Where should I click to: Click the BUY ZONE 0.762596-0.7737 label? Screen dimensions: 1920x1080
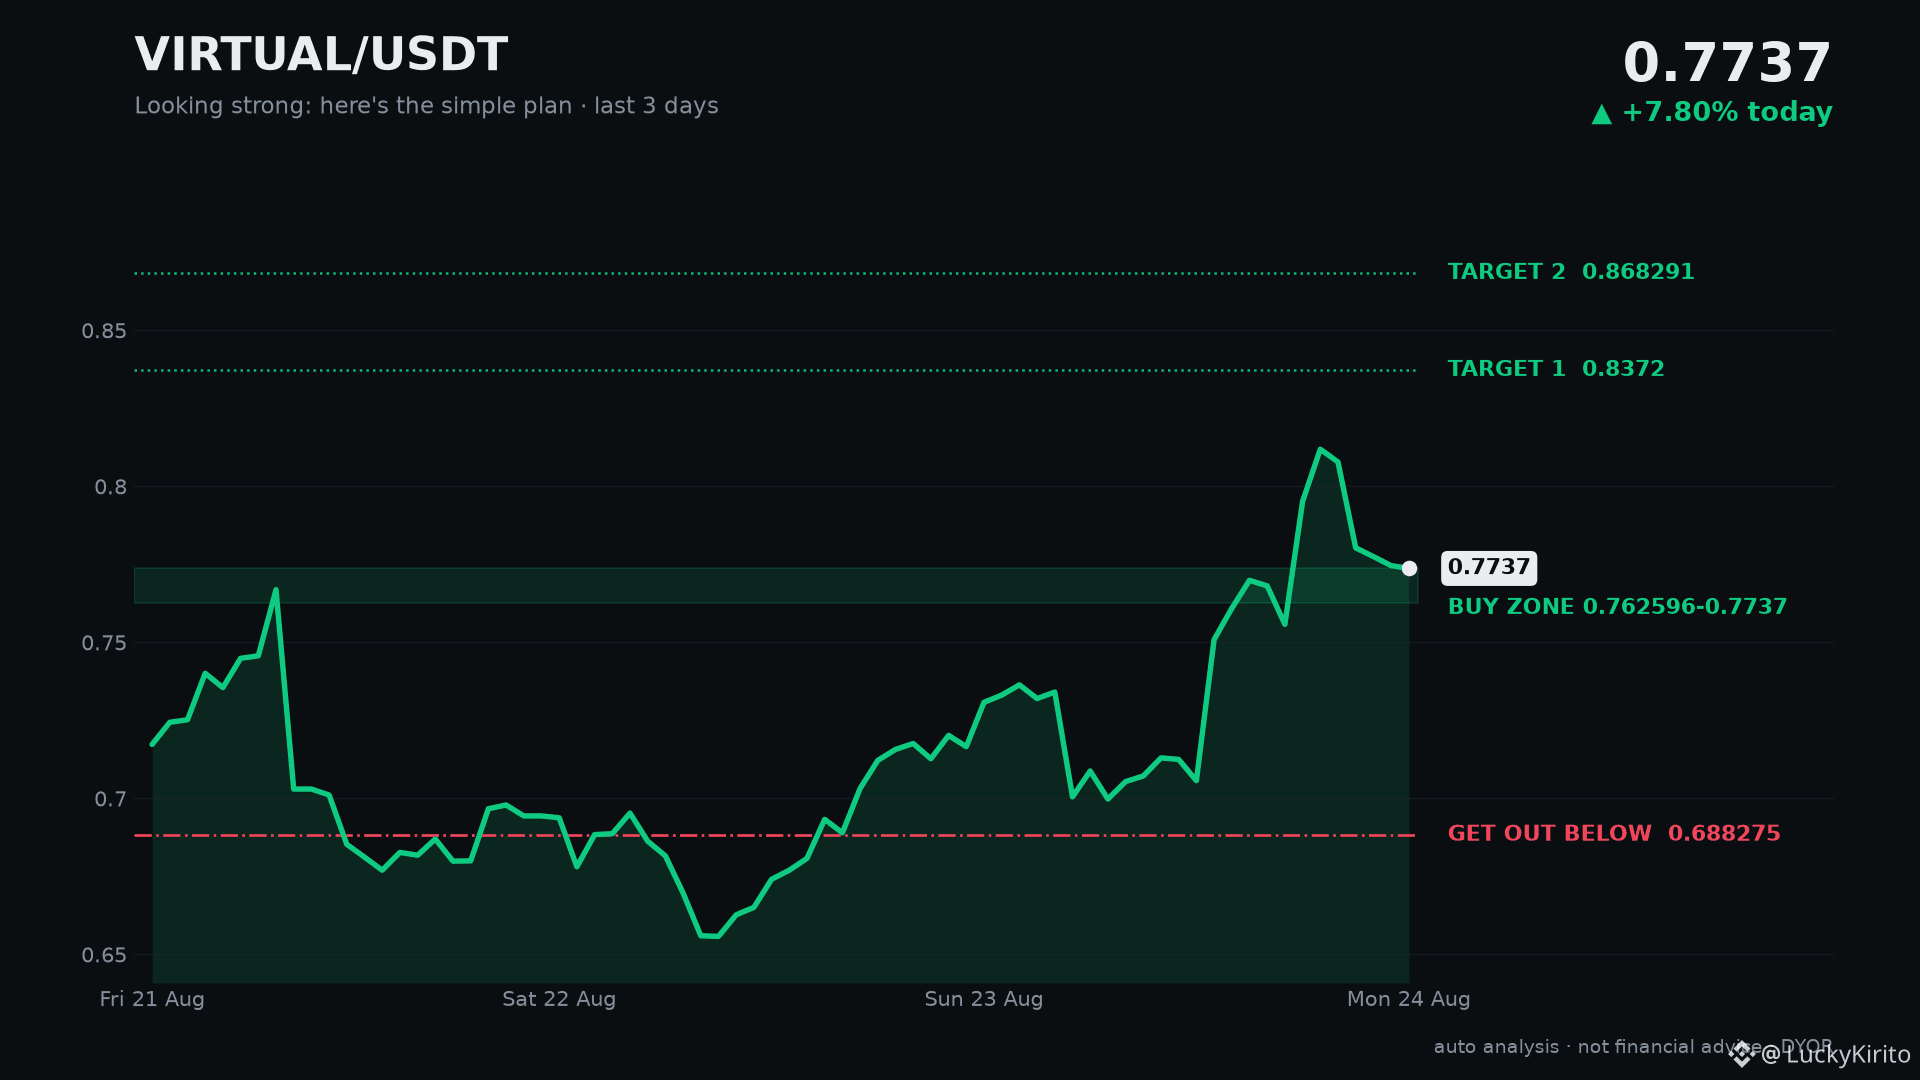[1617, 607]
